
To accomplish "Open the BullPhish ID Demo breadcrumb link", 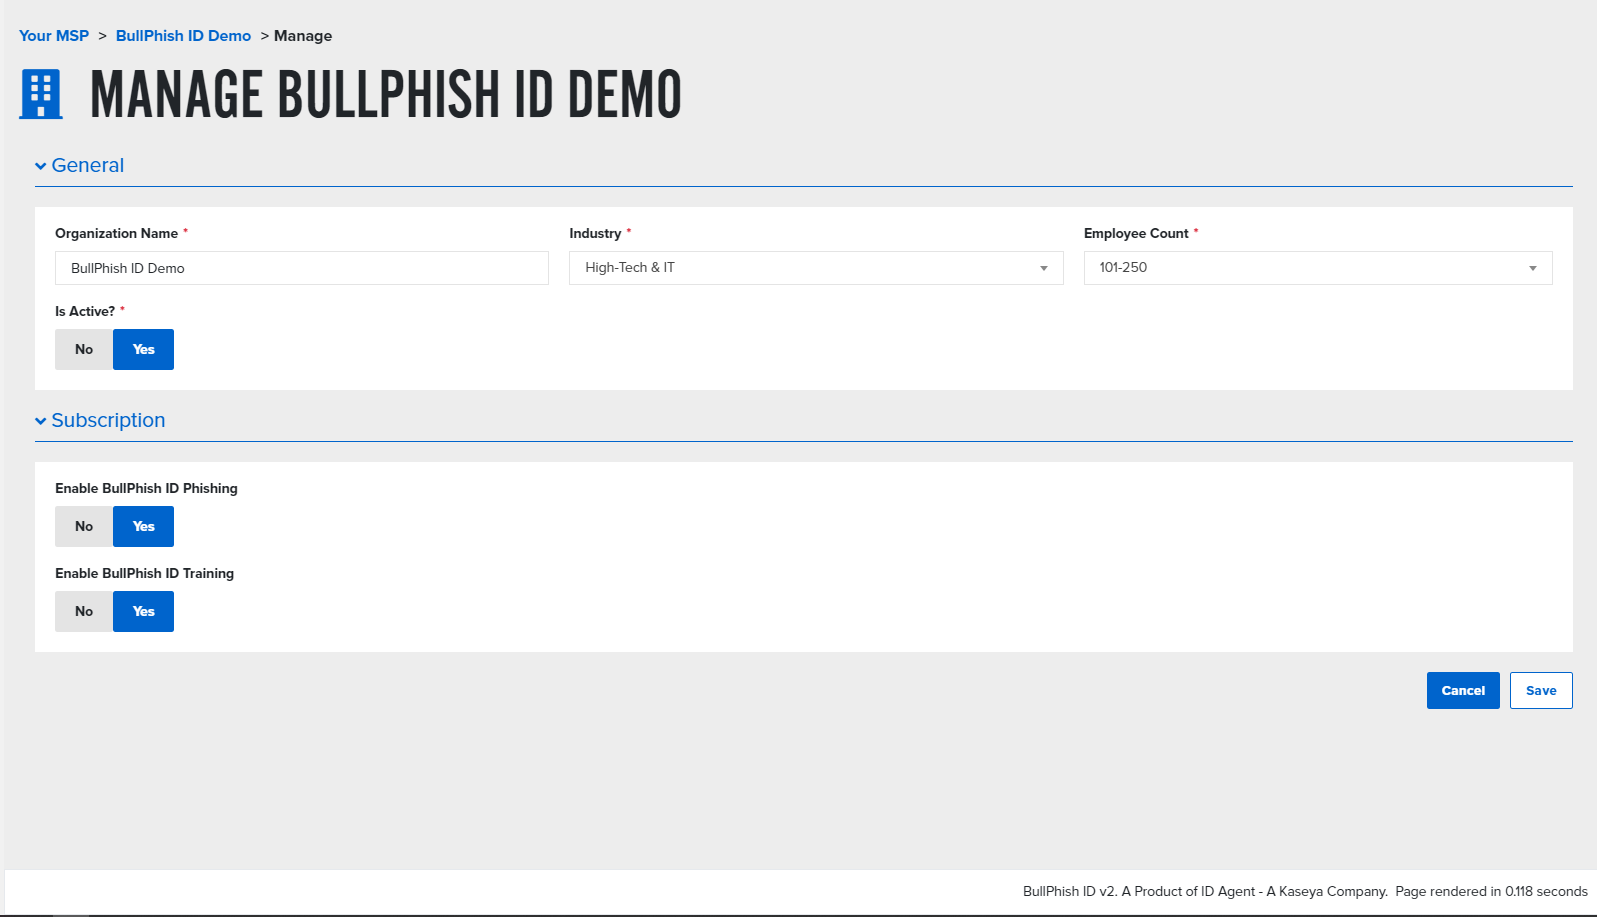I will coord(183,36).
